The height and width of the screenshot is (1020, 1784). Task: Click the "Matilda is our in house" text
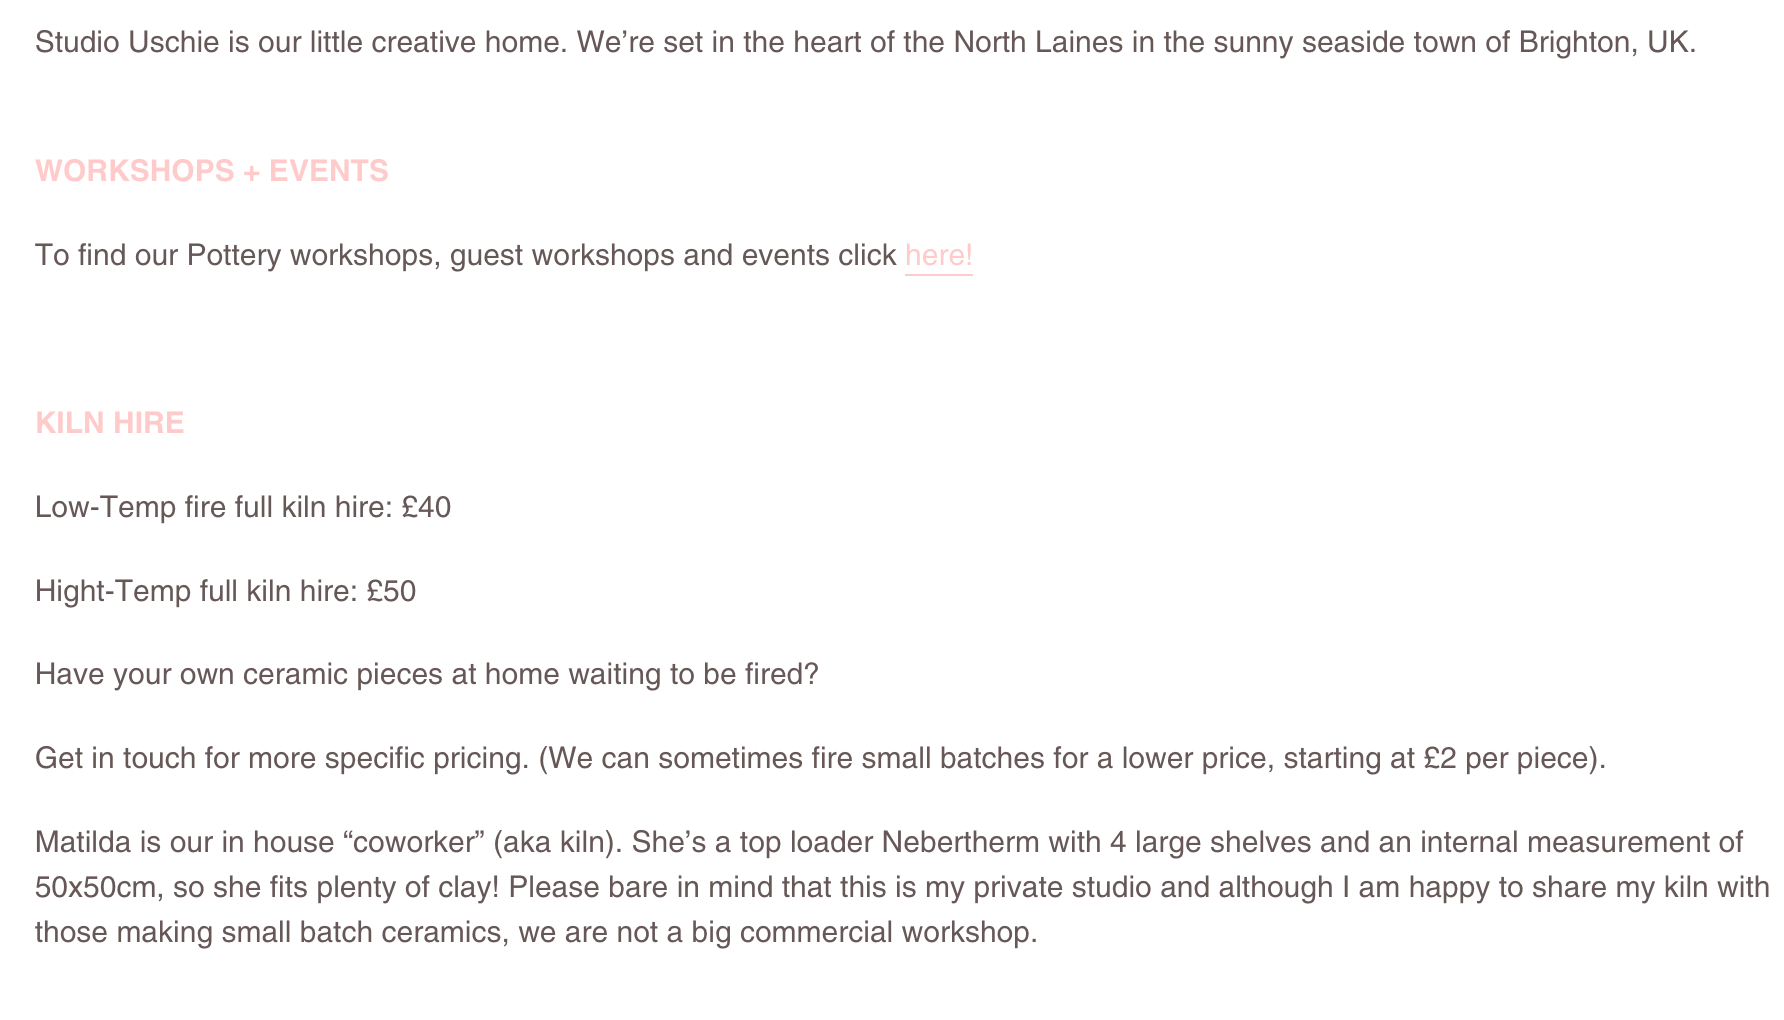pos(185,843)
